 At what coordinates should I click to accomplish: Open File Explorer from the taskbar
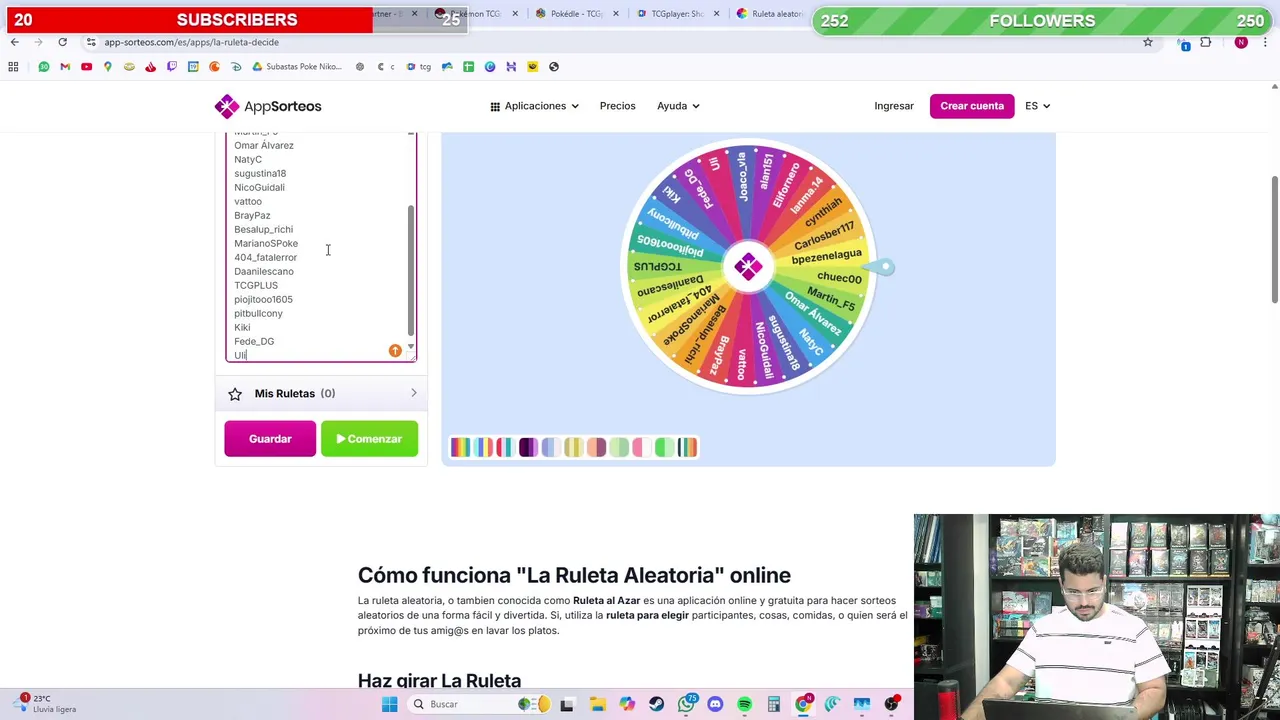click(x=597, y=704)
